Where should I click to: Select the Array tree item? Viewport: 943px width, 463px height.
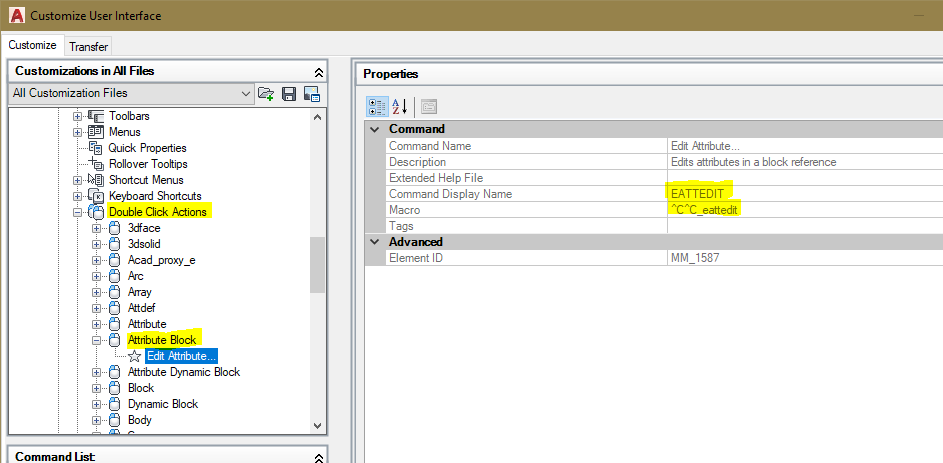140,292
